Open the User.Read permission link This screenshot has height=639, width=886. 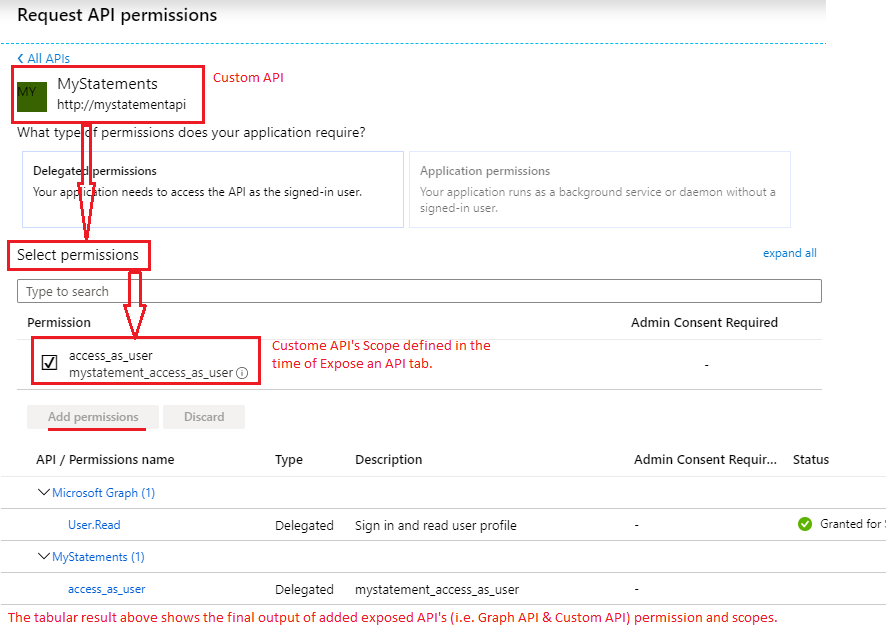coord(94,525)
